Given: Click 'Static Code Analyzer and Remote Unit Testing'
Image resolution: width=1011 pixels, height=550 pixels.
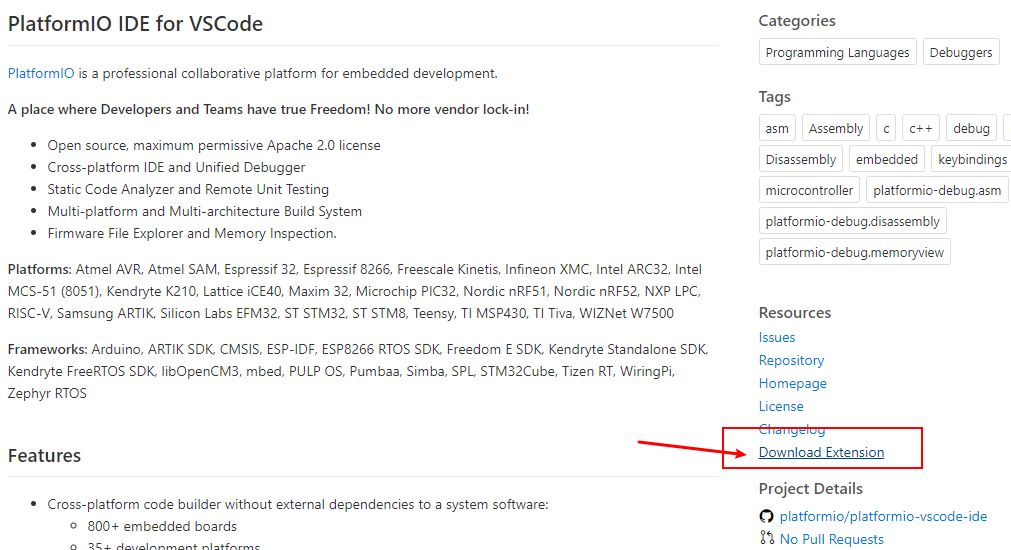Looking at the screenshot, I should 188,190.
